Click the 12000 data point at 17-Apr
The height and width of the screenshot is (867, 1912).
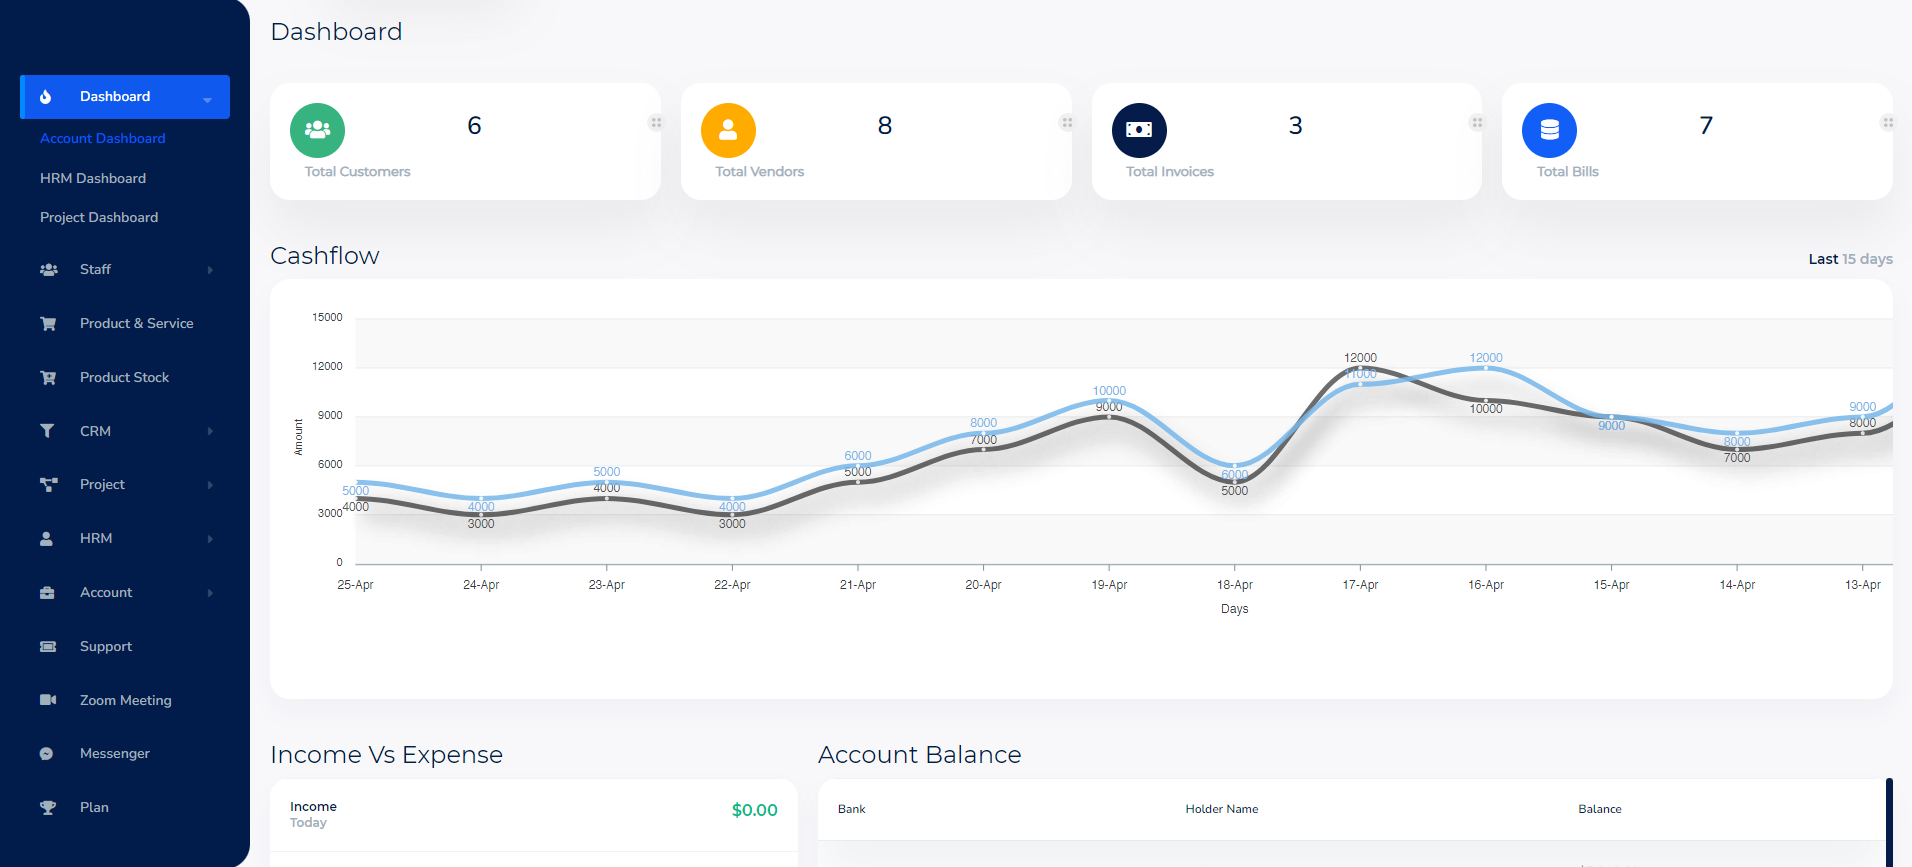1360,369
